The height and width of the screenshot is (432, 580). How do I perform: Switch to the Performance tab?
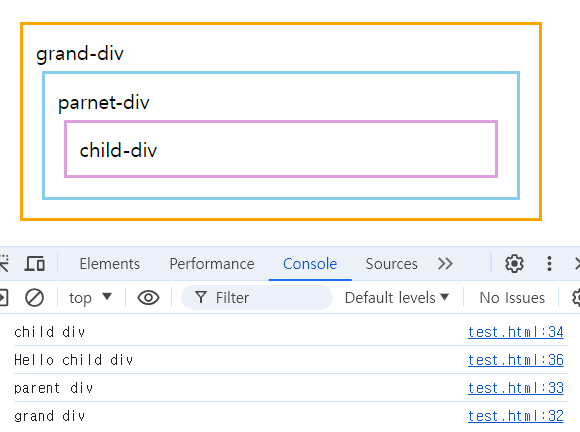tap(212, 264)
